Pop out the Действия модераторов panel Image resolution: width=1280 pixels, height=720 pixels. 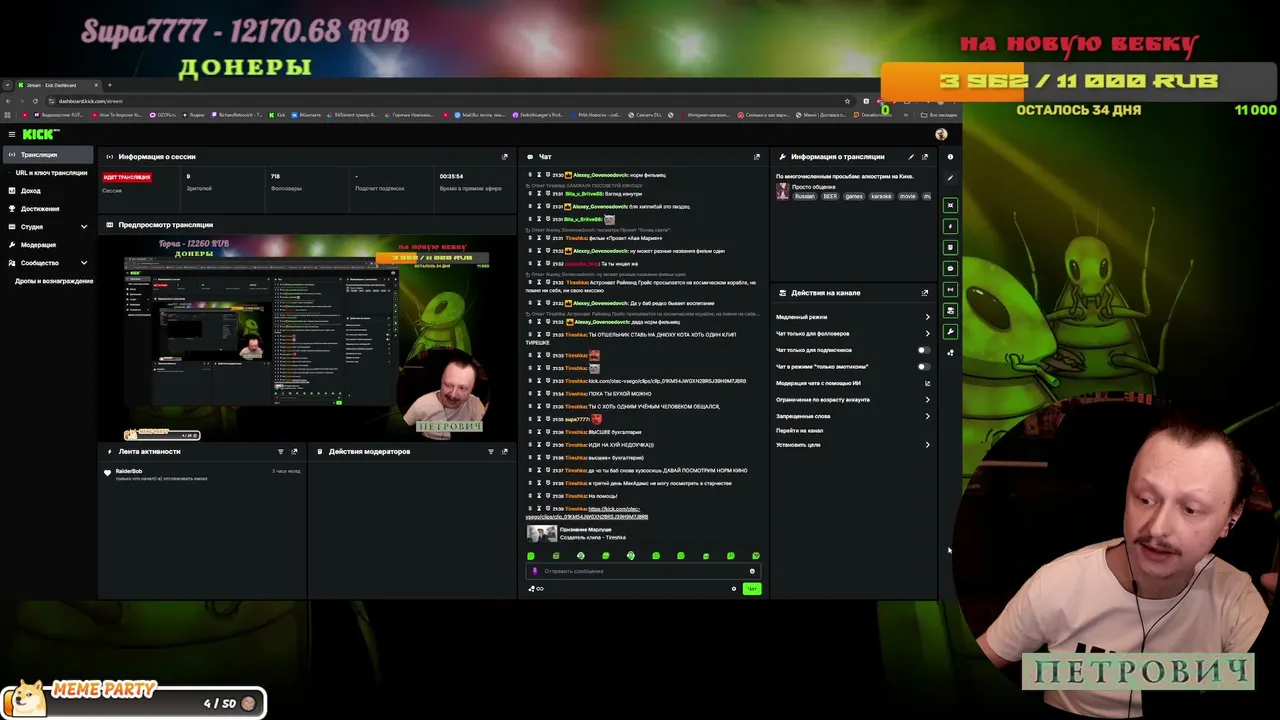(x=505, y=452)
